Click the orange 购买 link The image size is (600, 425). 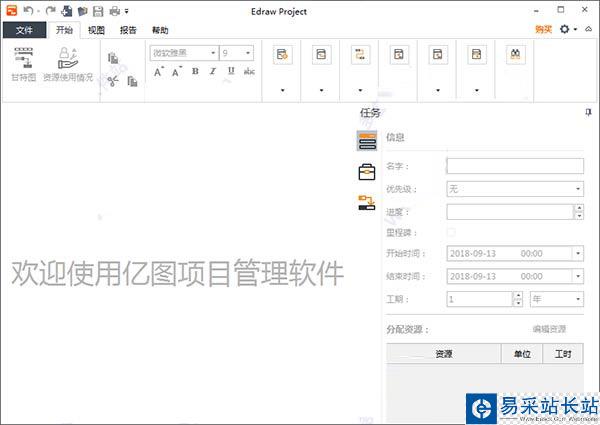pos(543,29)
